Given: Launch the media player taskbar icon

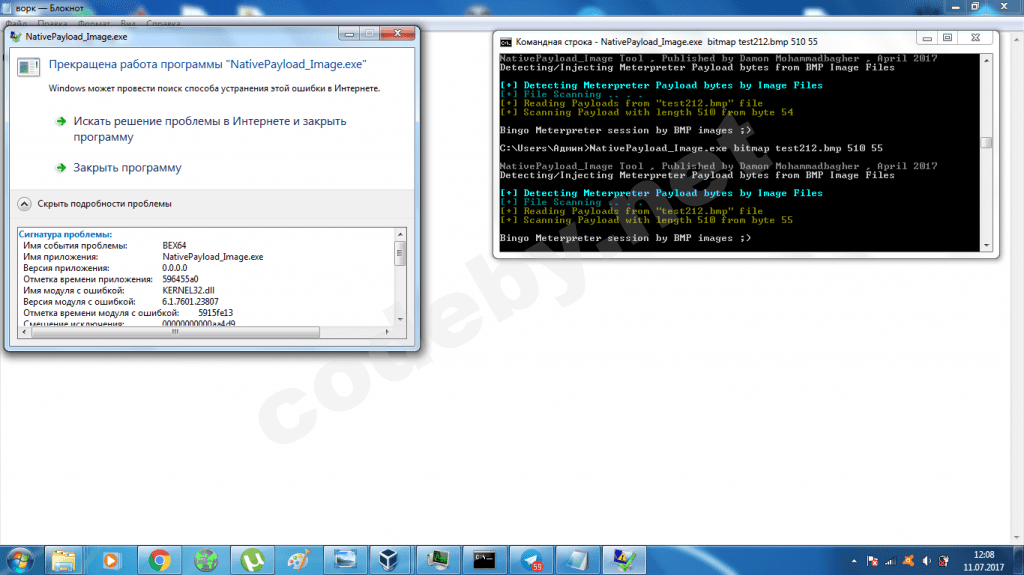Looking at the screenshot, I should 111,561.
